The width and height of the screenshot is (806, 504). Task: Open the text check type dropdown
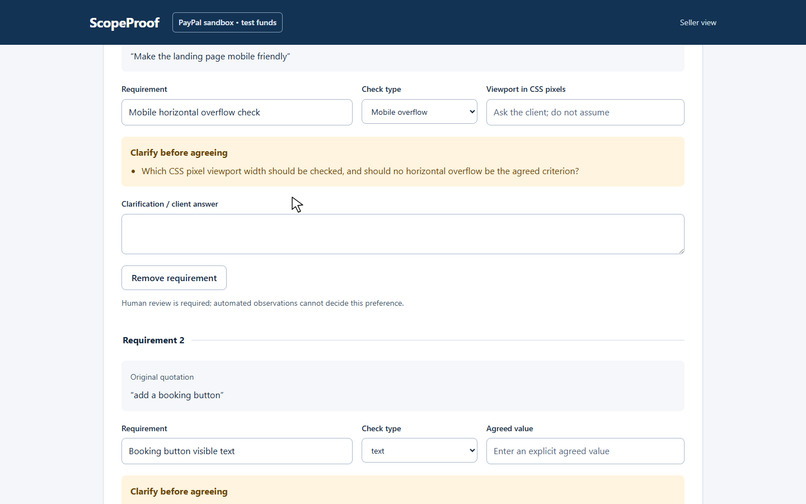[x=419, y=451]
